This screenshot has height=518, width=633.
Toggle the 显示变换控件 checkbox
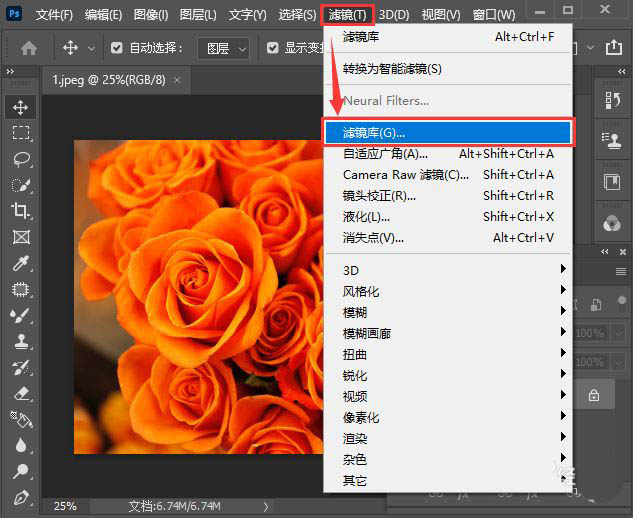pyautogui.click(x=272, y=48)
